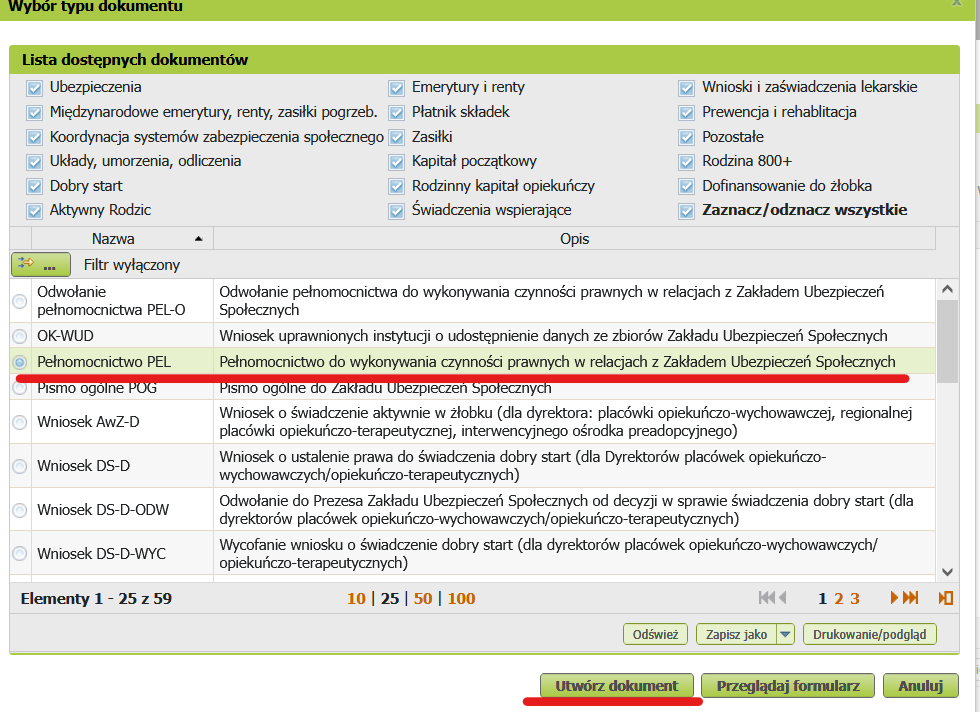The width and height of the screenshot is (980, 712).
Task: Go to the next page of results
Action: [894, 598]
